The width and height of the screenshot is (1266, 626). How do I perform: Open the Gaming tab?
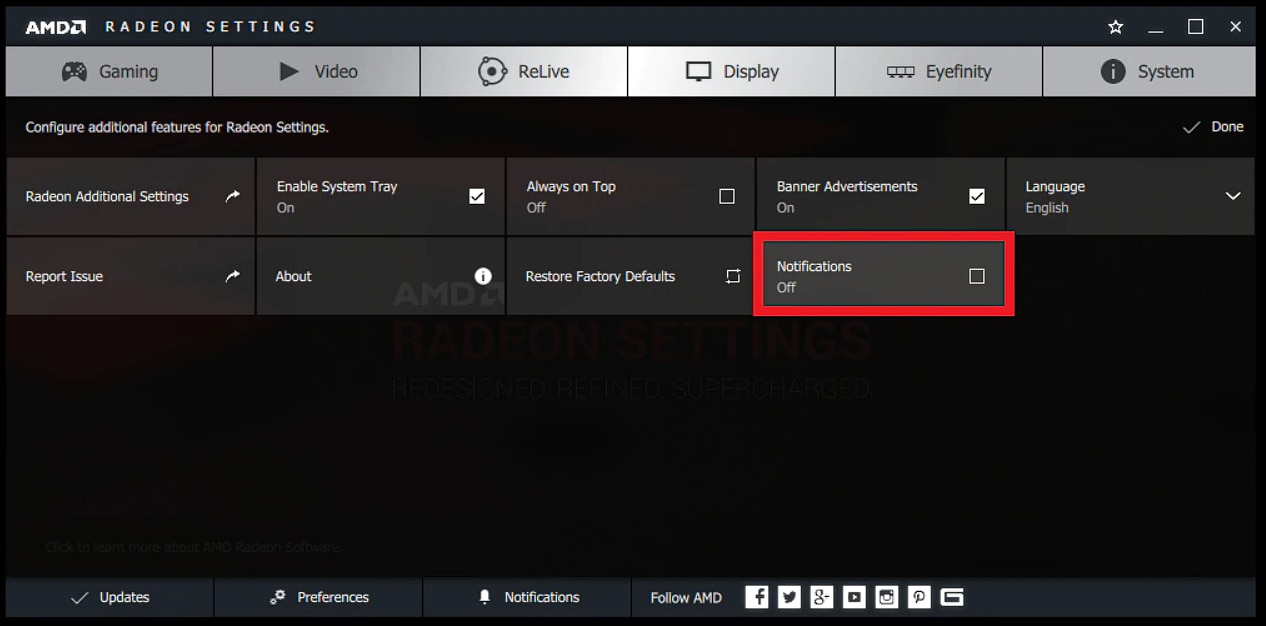click(x=109, y=71)
